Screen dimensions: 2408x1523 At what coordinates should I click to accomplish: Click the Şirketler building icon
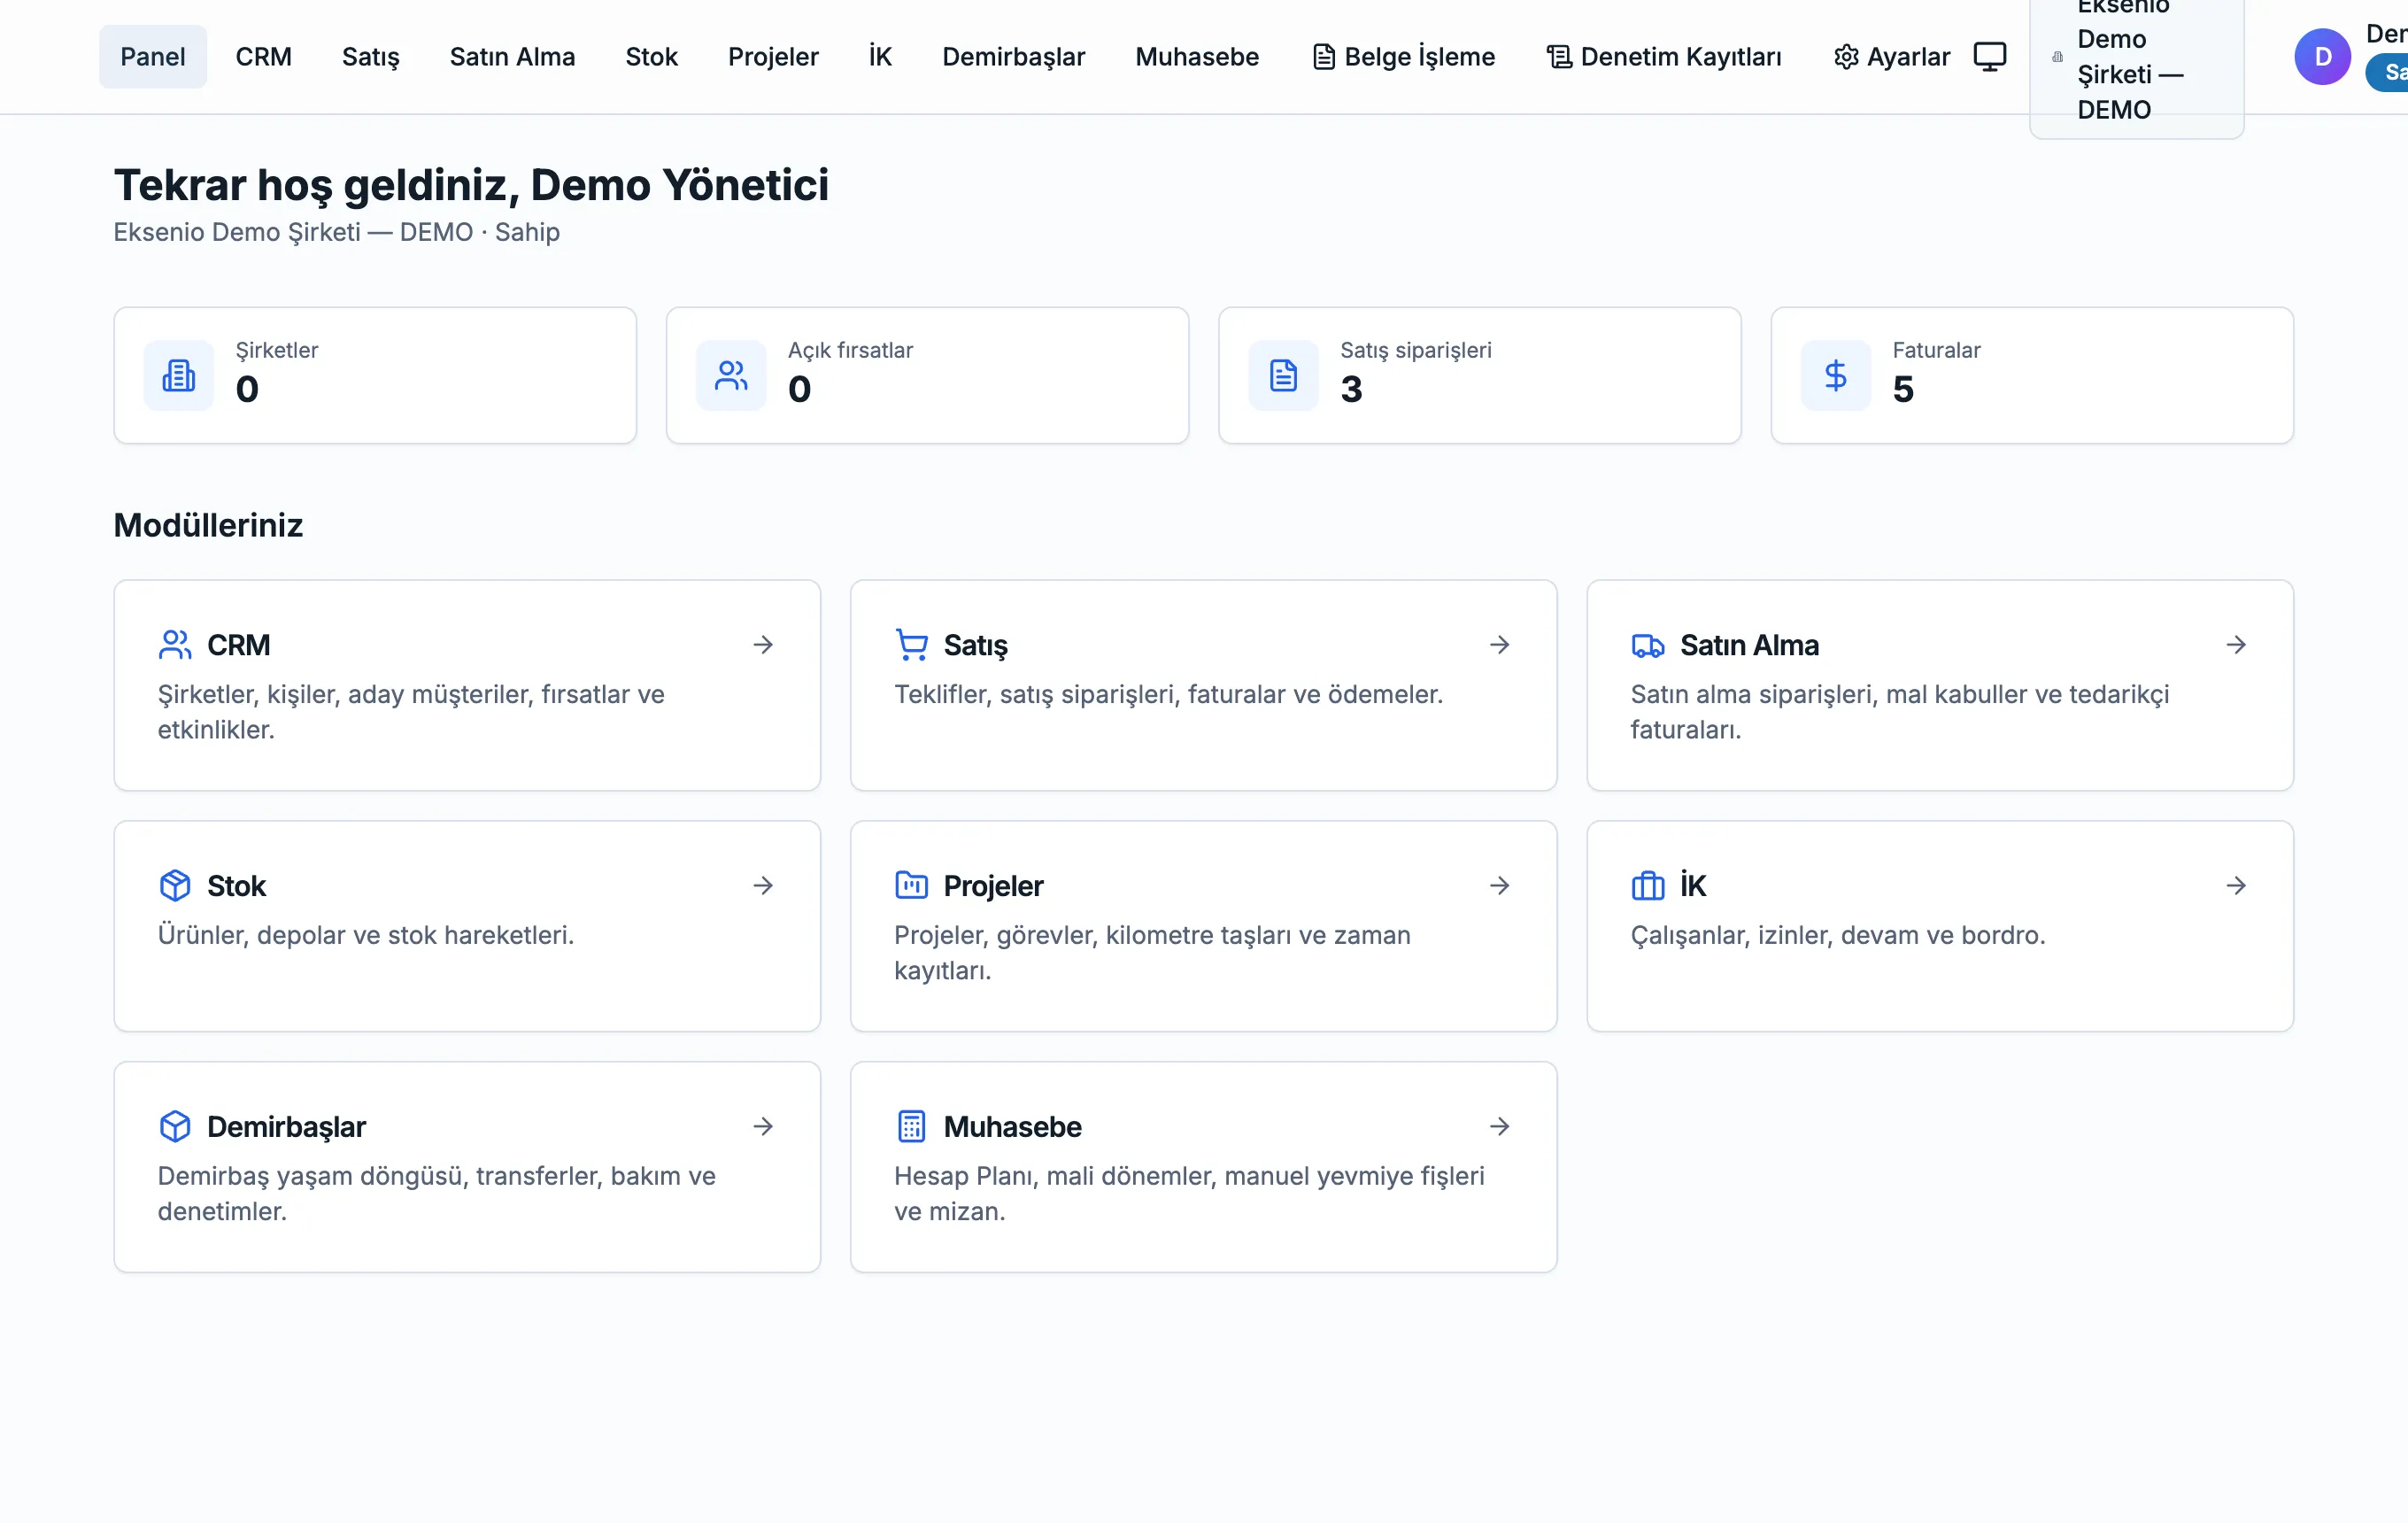point(179,375)
